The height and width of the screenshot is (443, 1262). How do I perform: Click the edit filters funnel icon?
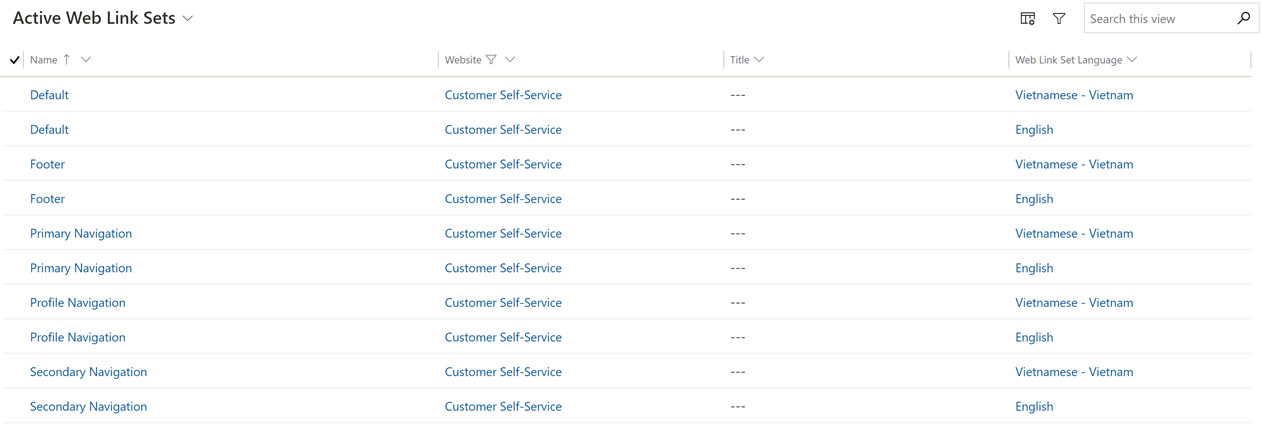1059,18
